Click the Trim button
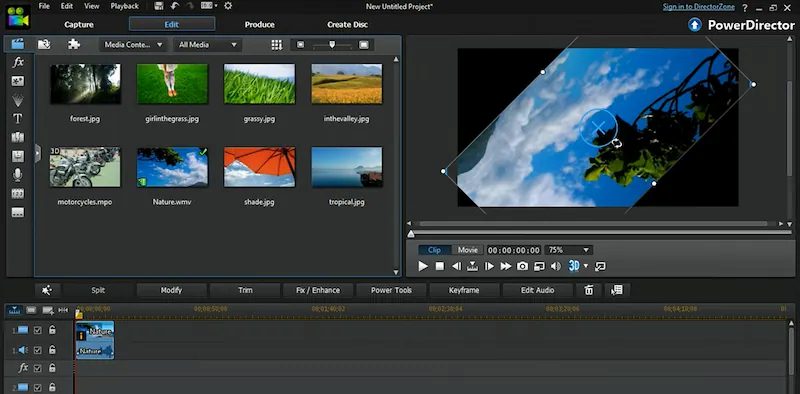Screen dimensions: 800x394 (x=245, y=290)
